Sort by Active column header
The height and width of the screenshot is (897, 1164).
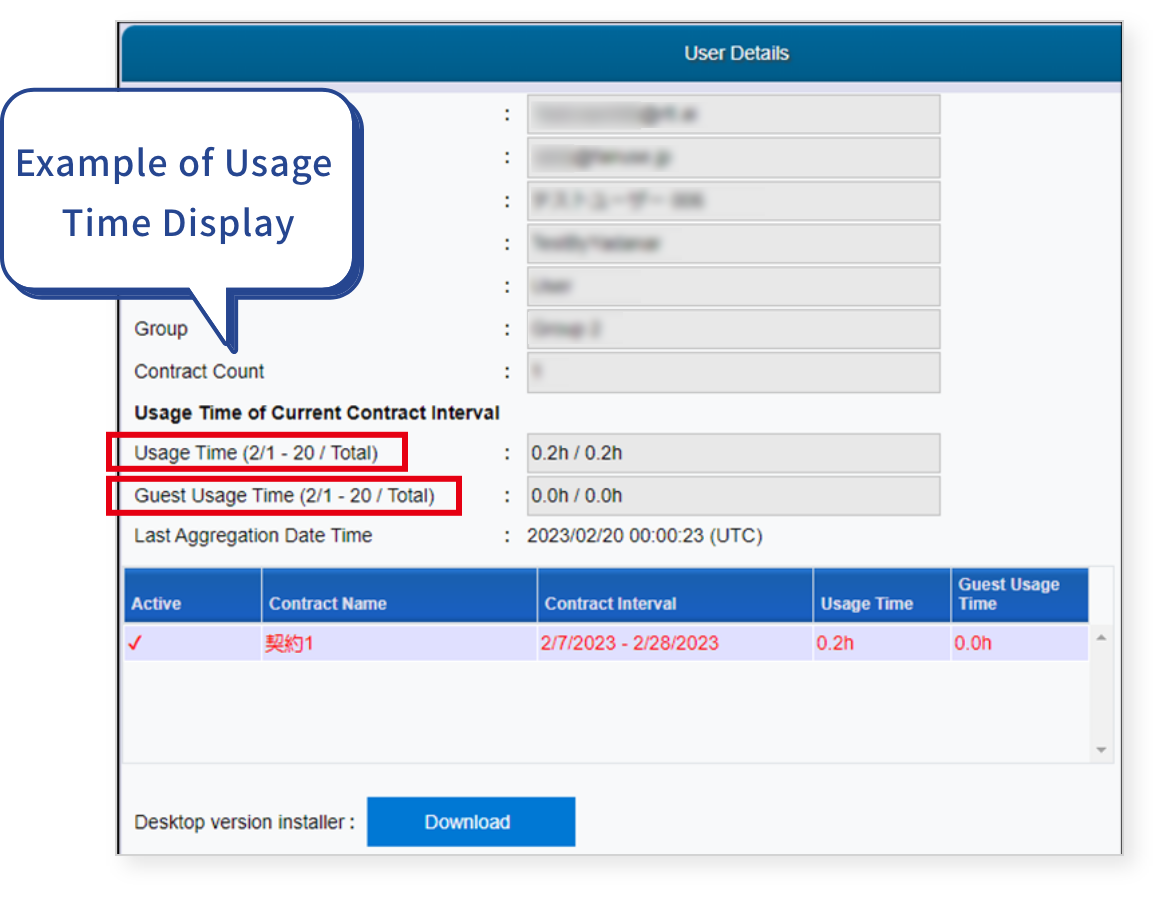point(192,596)
